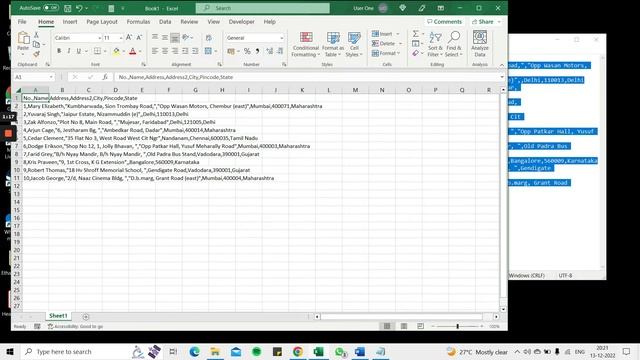Toggle Italic formatting
Image resolution: width=640 pixels, height=360 pixels.
point(69,51)
